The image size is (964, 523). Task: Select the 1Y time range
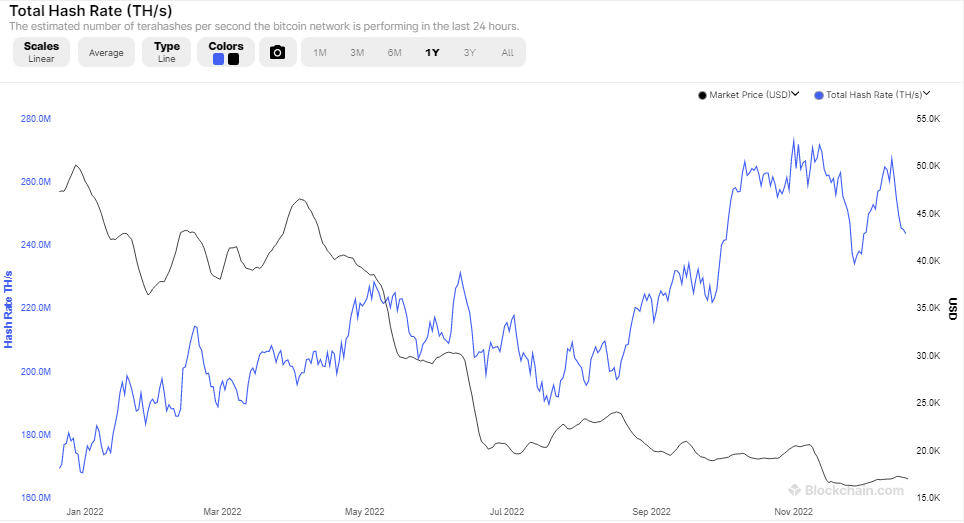point(432,53)
